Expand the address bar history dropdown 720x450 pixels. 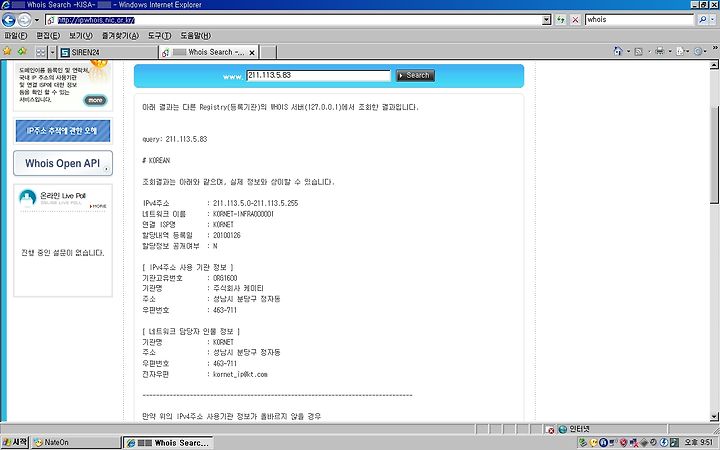(x=546, y=20)
